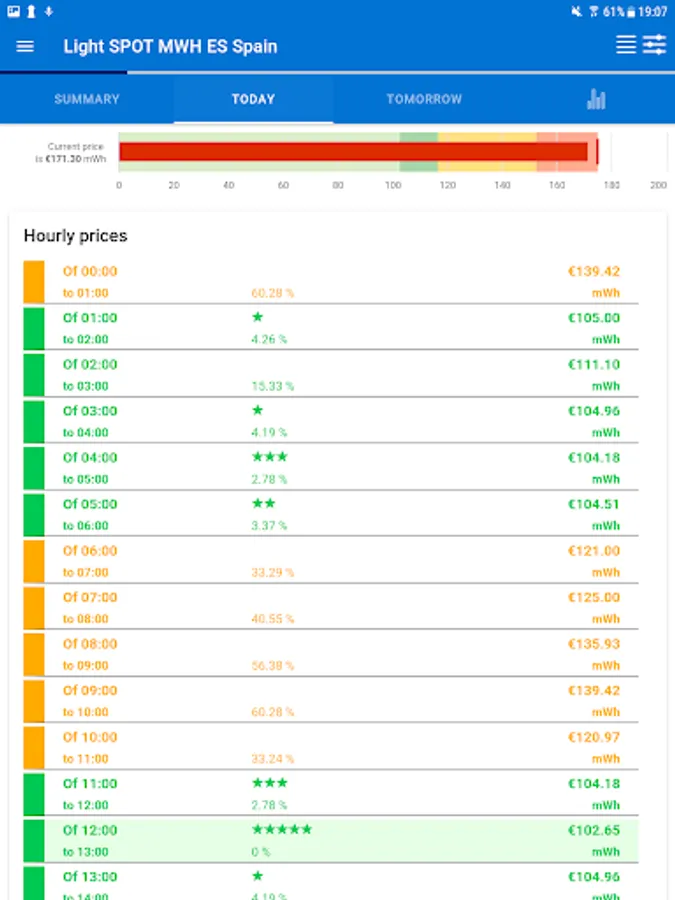Click the €111.10 price value
The height and width of the screenshot is (900, 675).
click(593, 364)
